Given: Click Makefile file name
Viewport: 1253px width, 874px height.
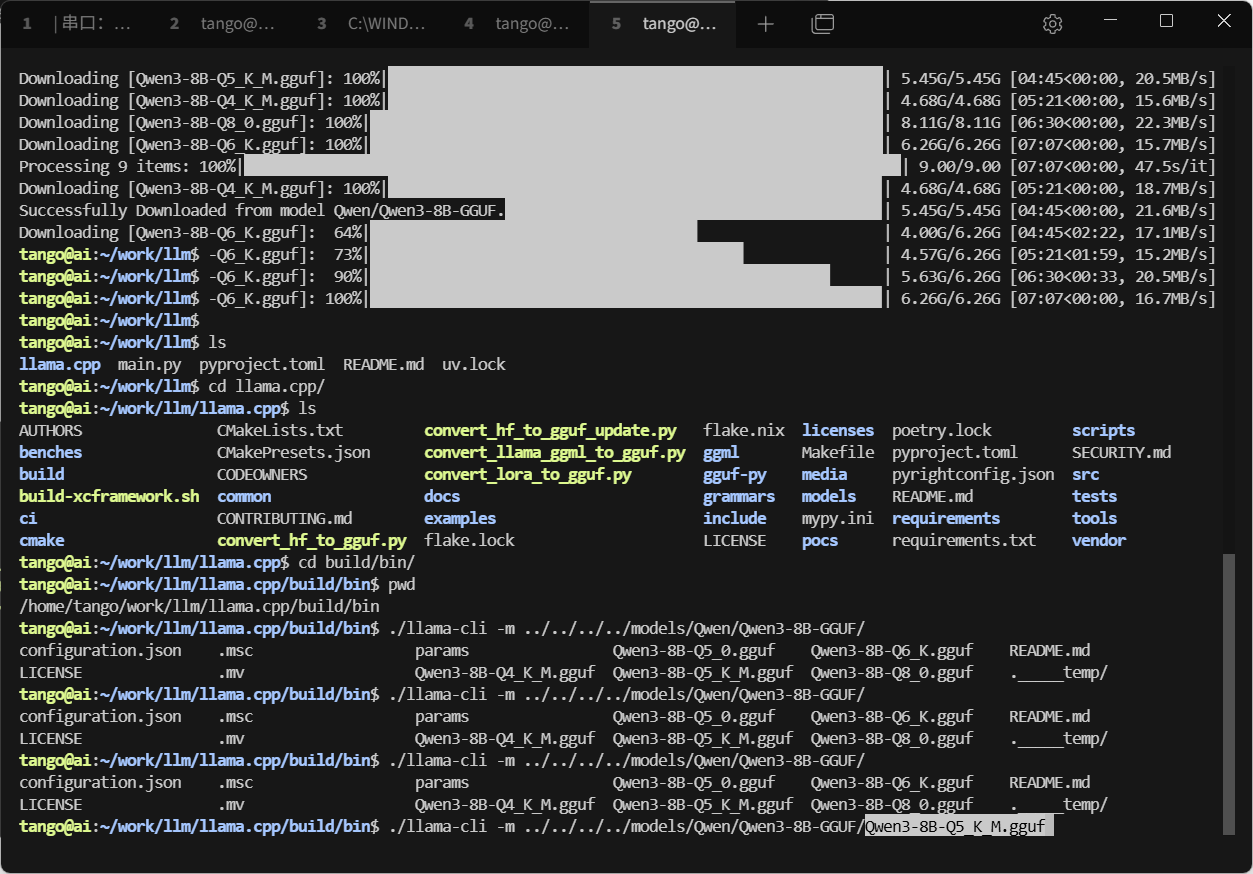Looking at the screenshot, I should pyautogui.click(x=838, y=452).
